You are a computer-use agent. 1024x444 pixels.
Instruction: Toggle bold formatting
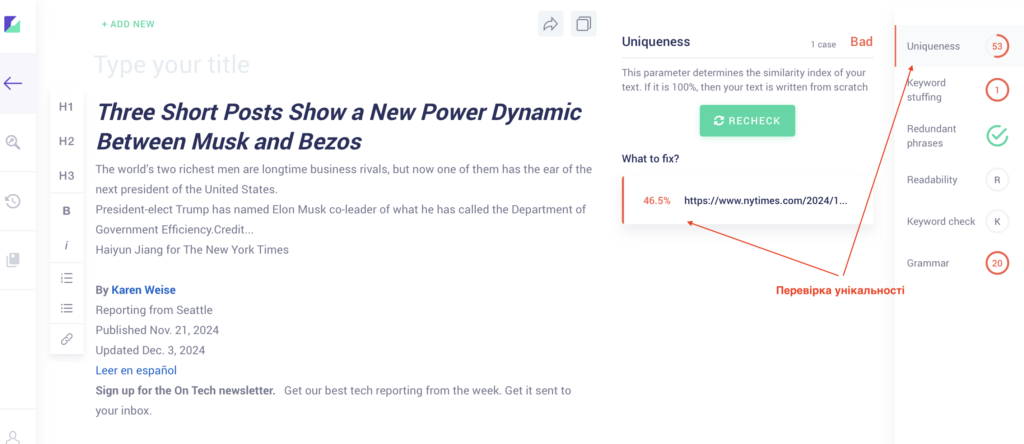67,211
